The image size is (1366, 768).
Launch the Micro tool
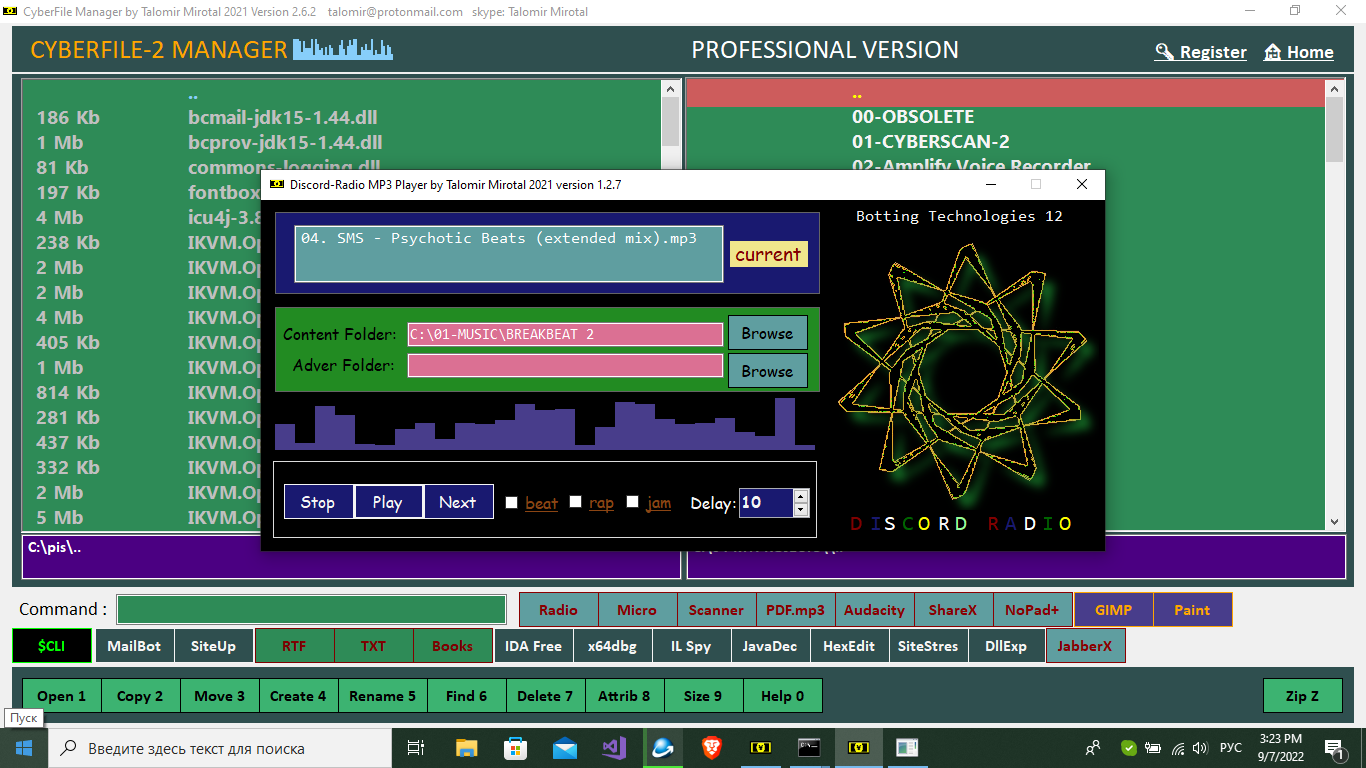pyautogui.click(x=637, y=610)
